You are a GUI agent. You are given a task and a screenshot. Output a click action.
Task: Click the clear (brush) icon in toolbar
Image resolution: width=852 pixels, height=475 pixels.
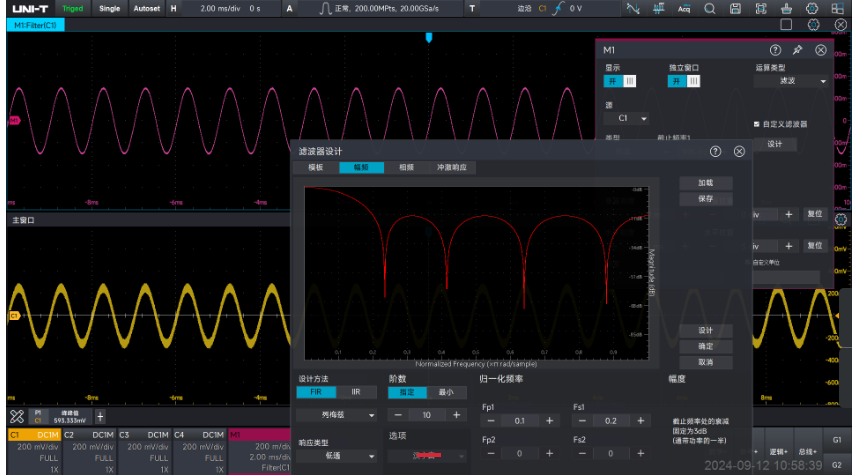coord(786,8)
